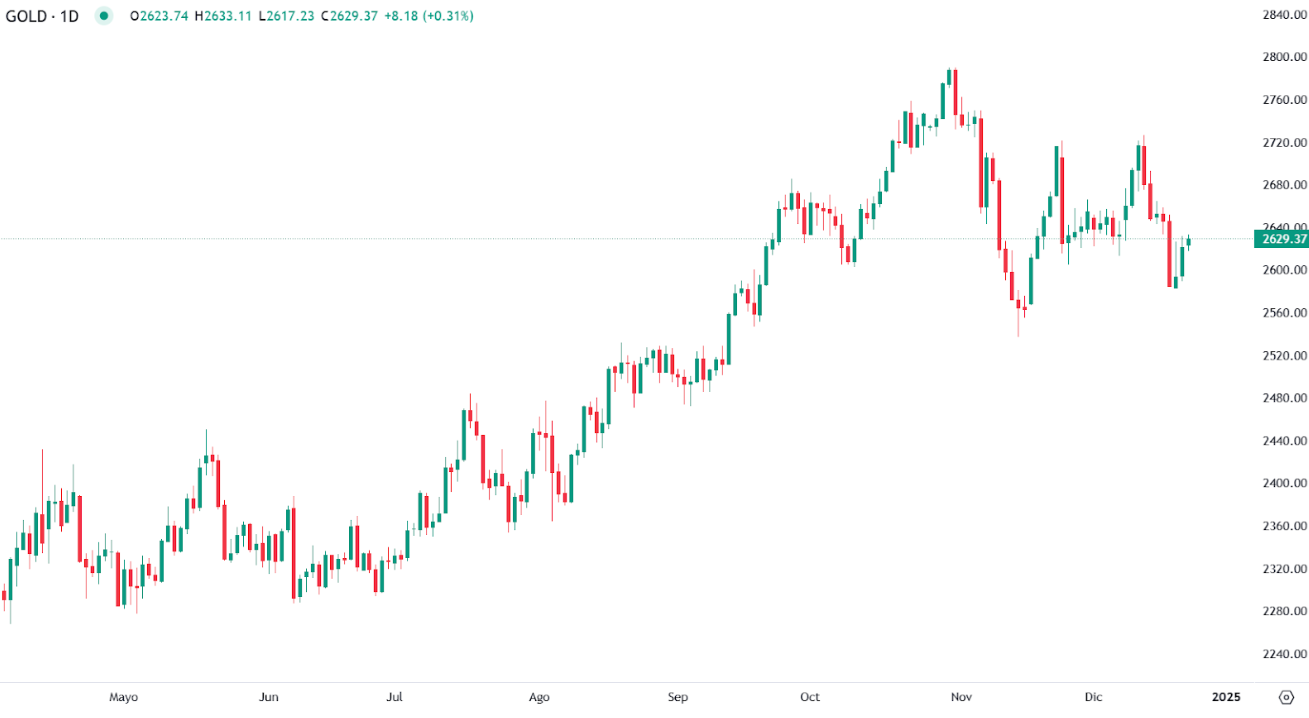The image size is (1309, 718).
Task: Open chart settings gear icon
Action: 1285,697
